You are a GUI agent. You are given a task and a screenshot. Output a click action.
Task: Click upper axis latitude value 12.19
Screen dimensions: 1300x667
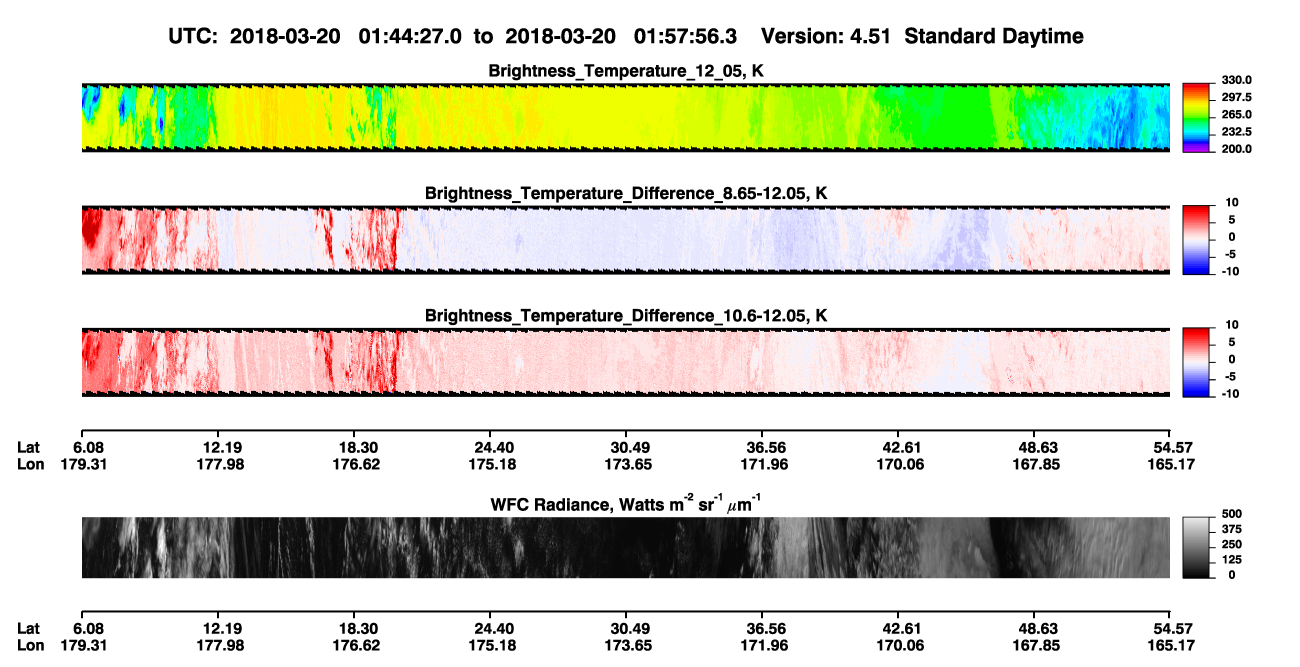pos(217,448)
